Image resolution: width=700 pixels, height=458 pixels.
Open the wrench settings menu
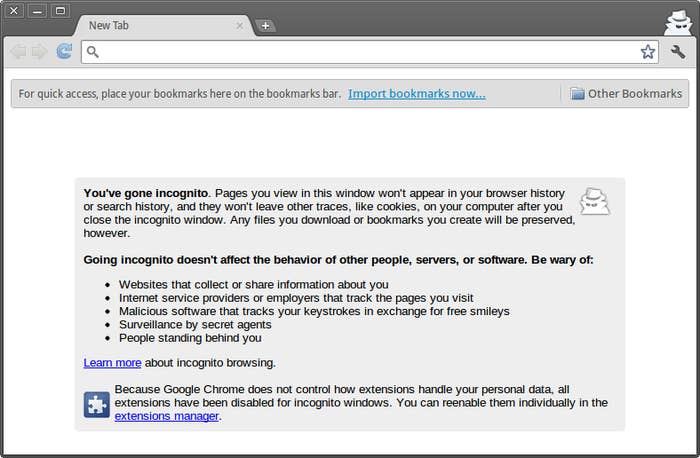(x=678, y=52)
